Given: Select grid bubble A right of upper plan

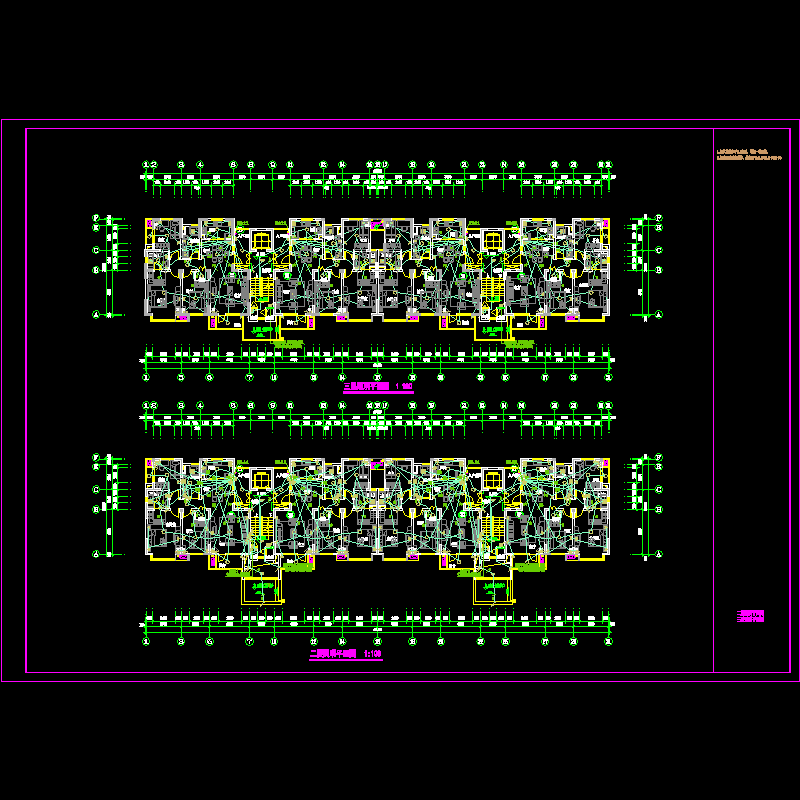Looking at the screenshot, I should click(660, 314).
